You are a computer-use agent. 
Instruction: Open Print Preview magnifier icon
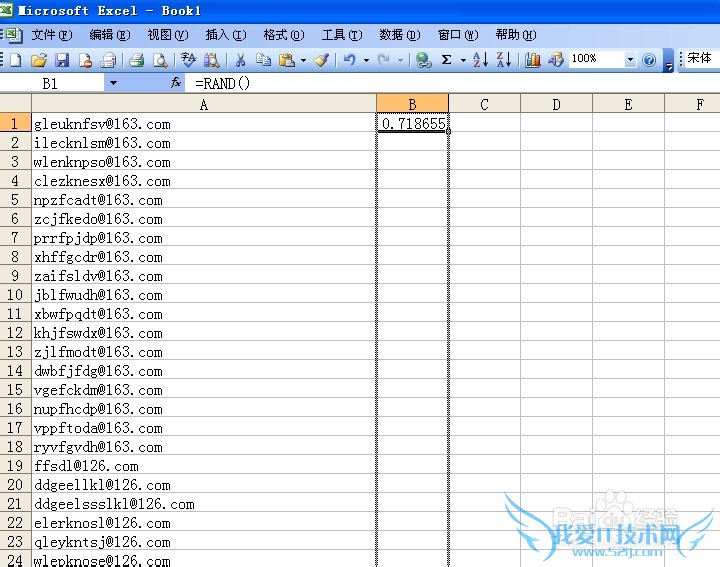pos(160,60)
